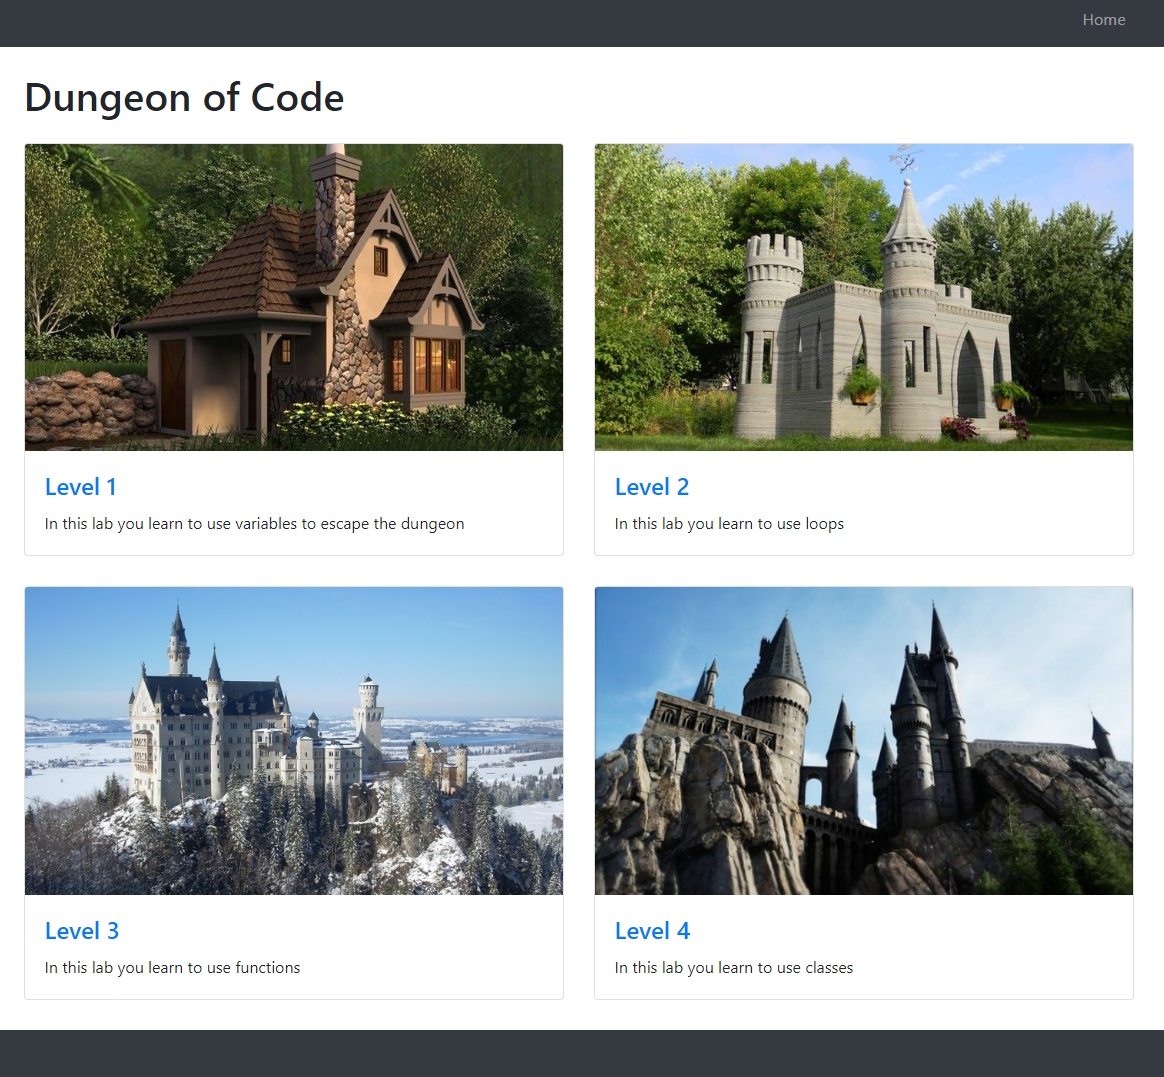
Task: Open the Level 4 link
Action: (x=653, y=931)
